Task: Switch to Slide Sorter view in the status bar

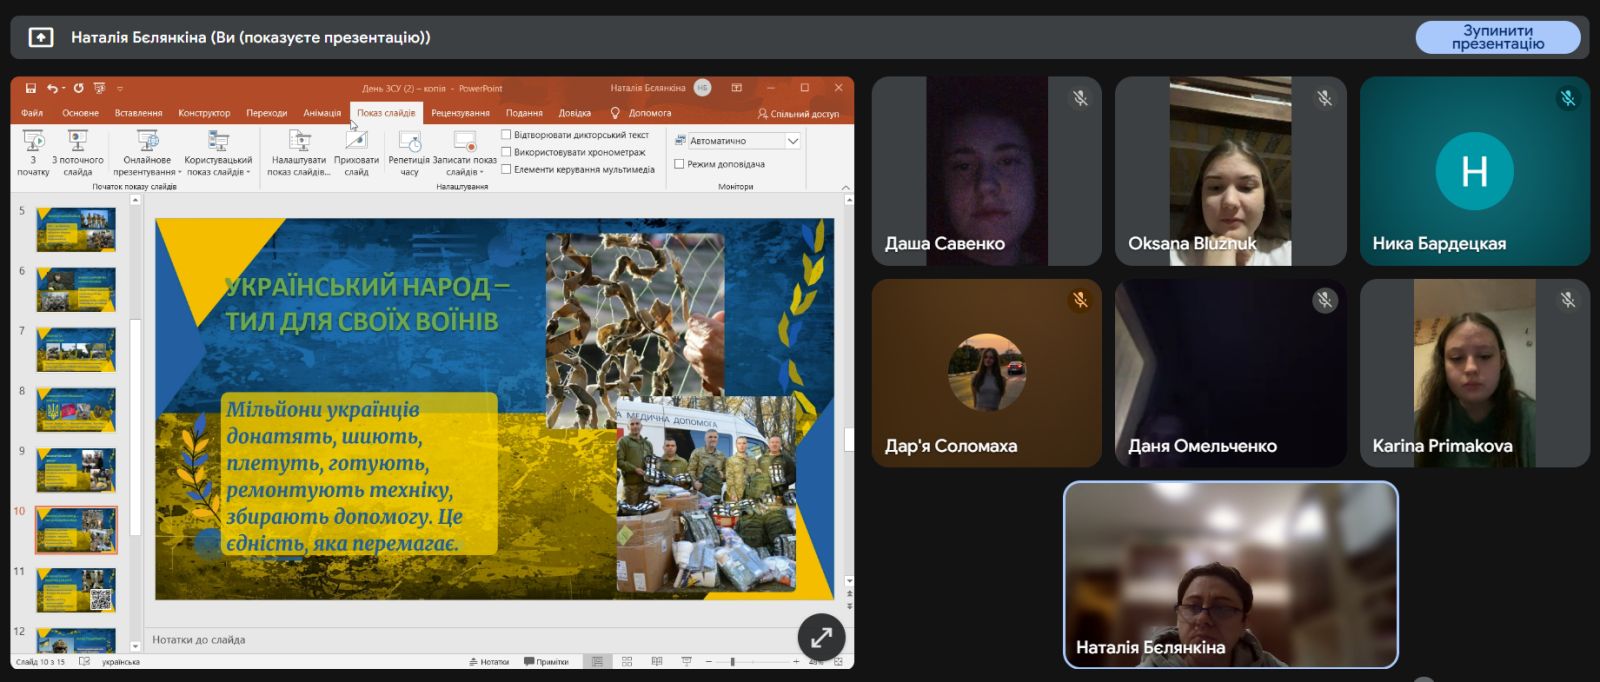Action: [x=627, y=662]
